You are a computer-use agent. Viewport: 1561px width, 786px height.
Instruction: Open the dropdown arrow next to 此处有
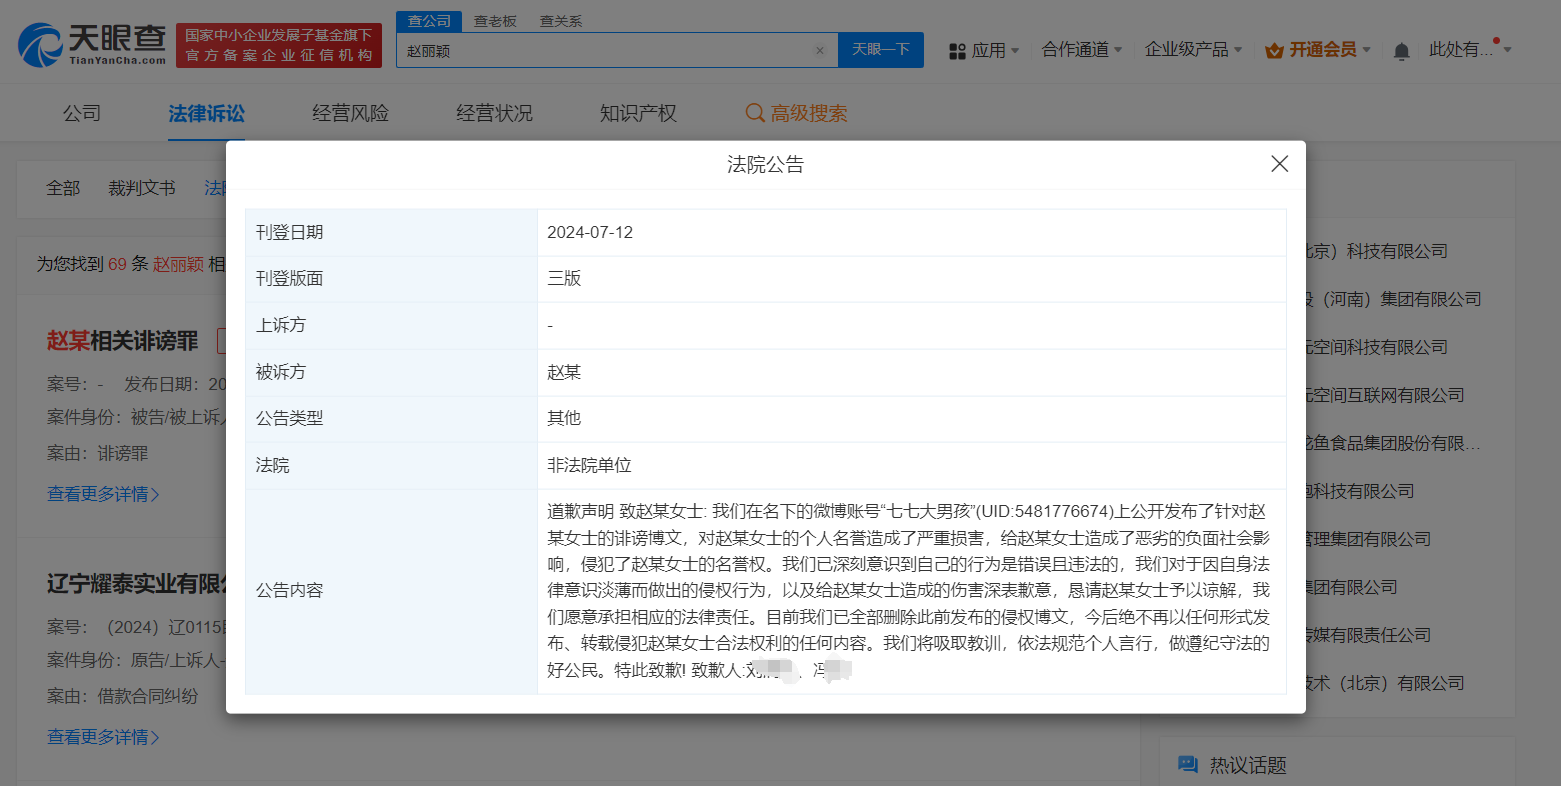pyautogui.click(x=1506, y=50)
